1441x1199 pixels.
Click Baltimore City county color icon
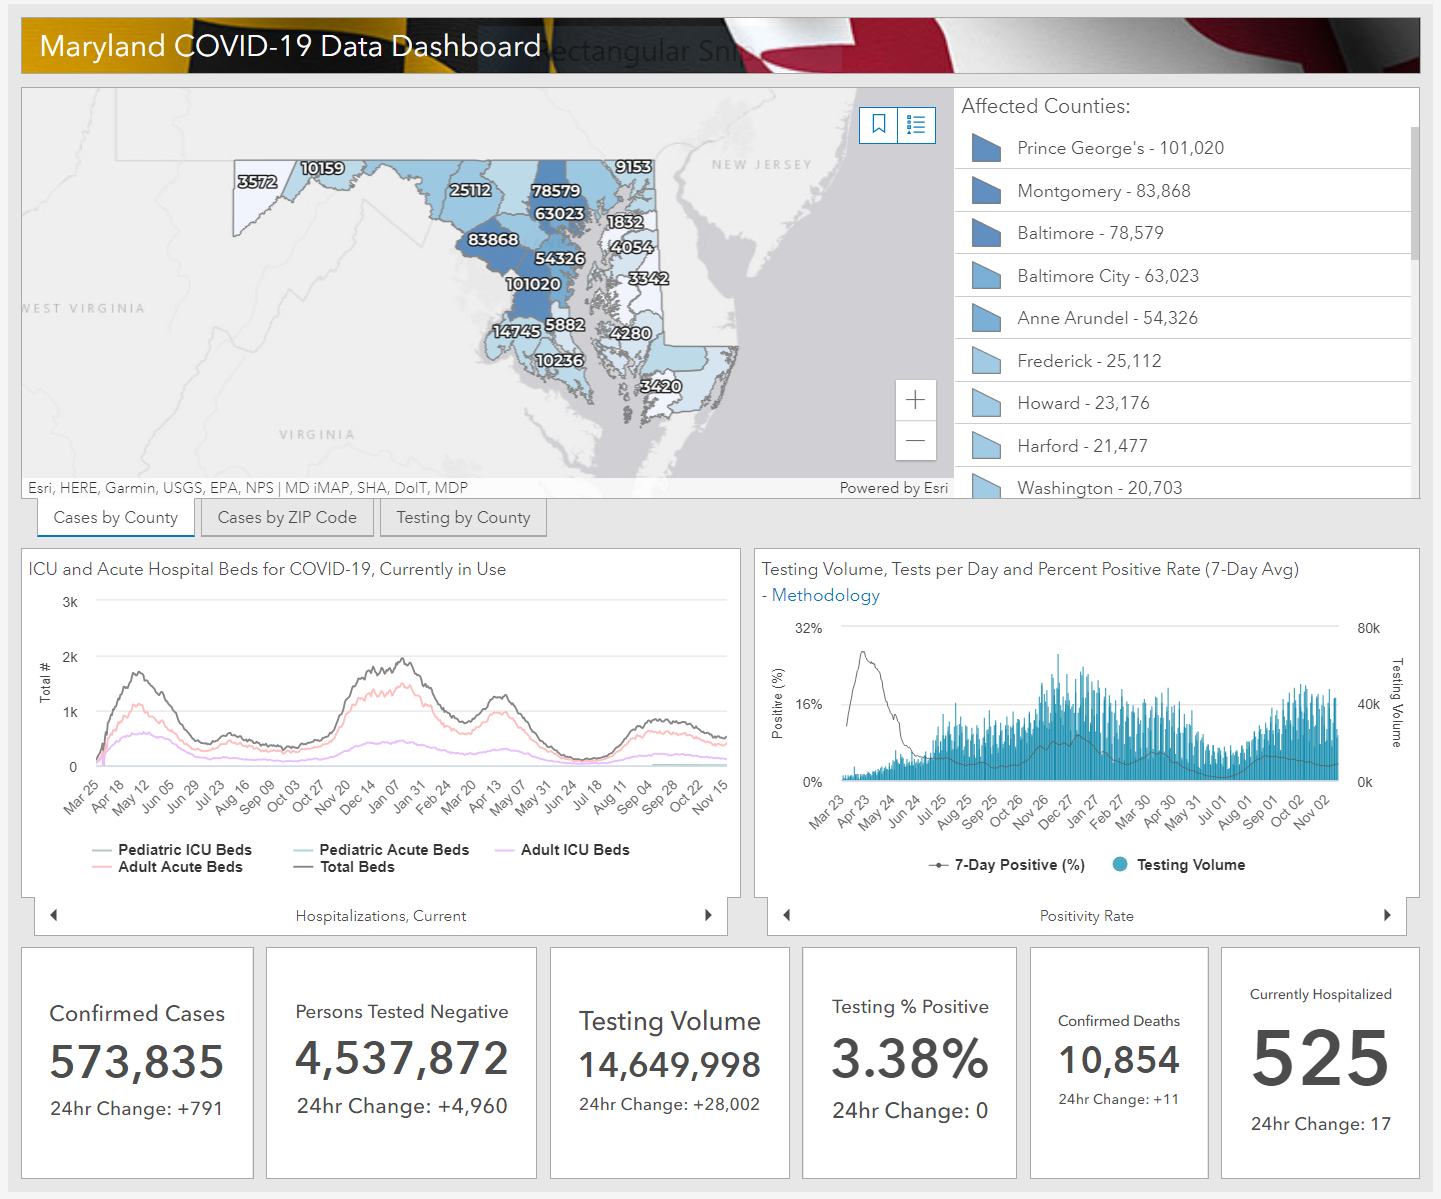point(986,276)
